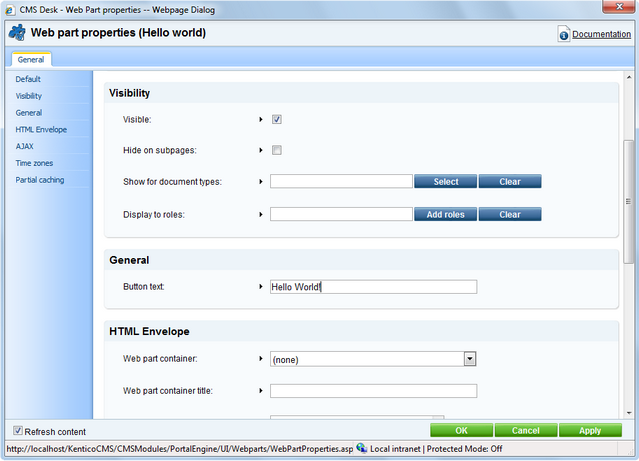Click in the Button text input field
This screenshot has width=639, height=461.
tap(373, 287)
